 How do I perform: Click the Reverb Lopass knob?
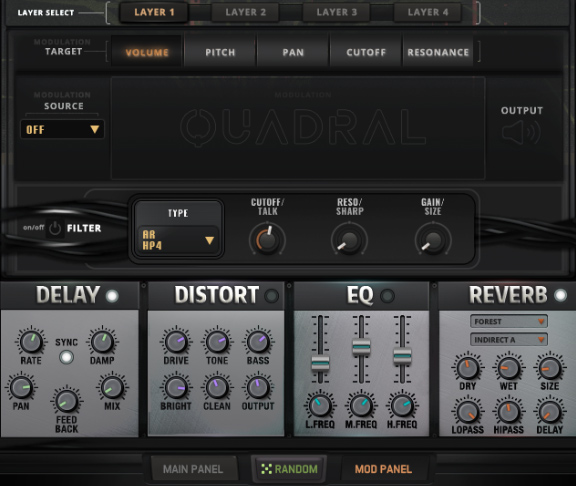pos(468,411)
